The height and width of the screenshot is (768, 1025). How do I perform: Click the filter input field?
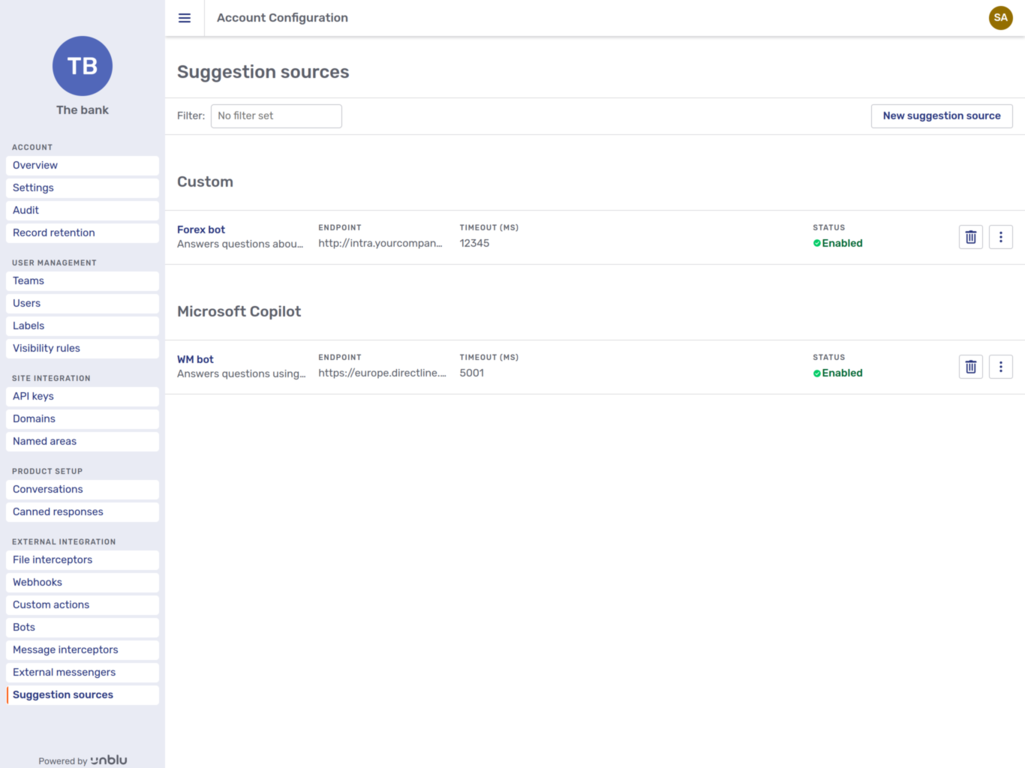click(x=276, y=115)
